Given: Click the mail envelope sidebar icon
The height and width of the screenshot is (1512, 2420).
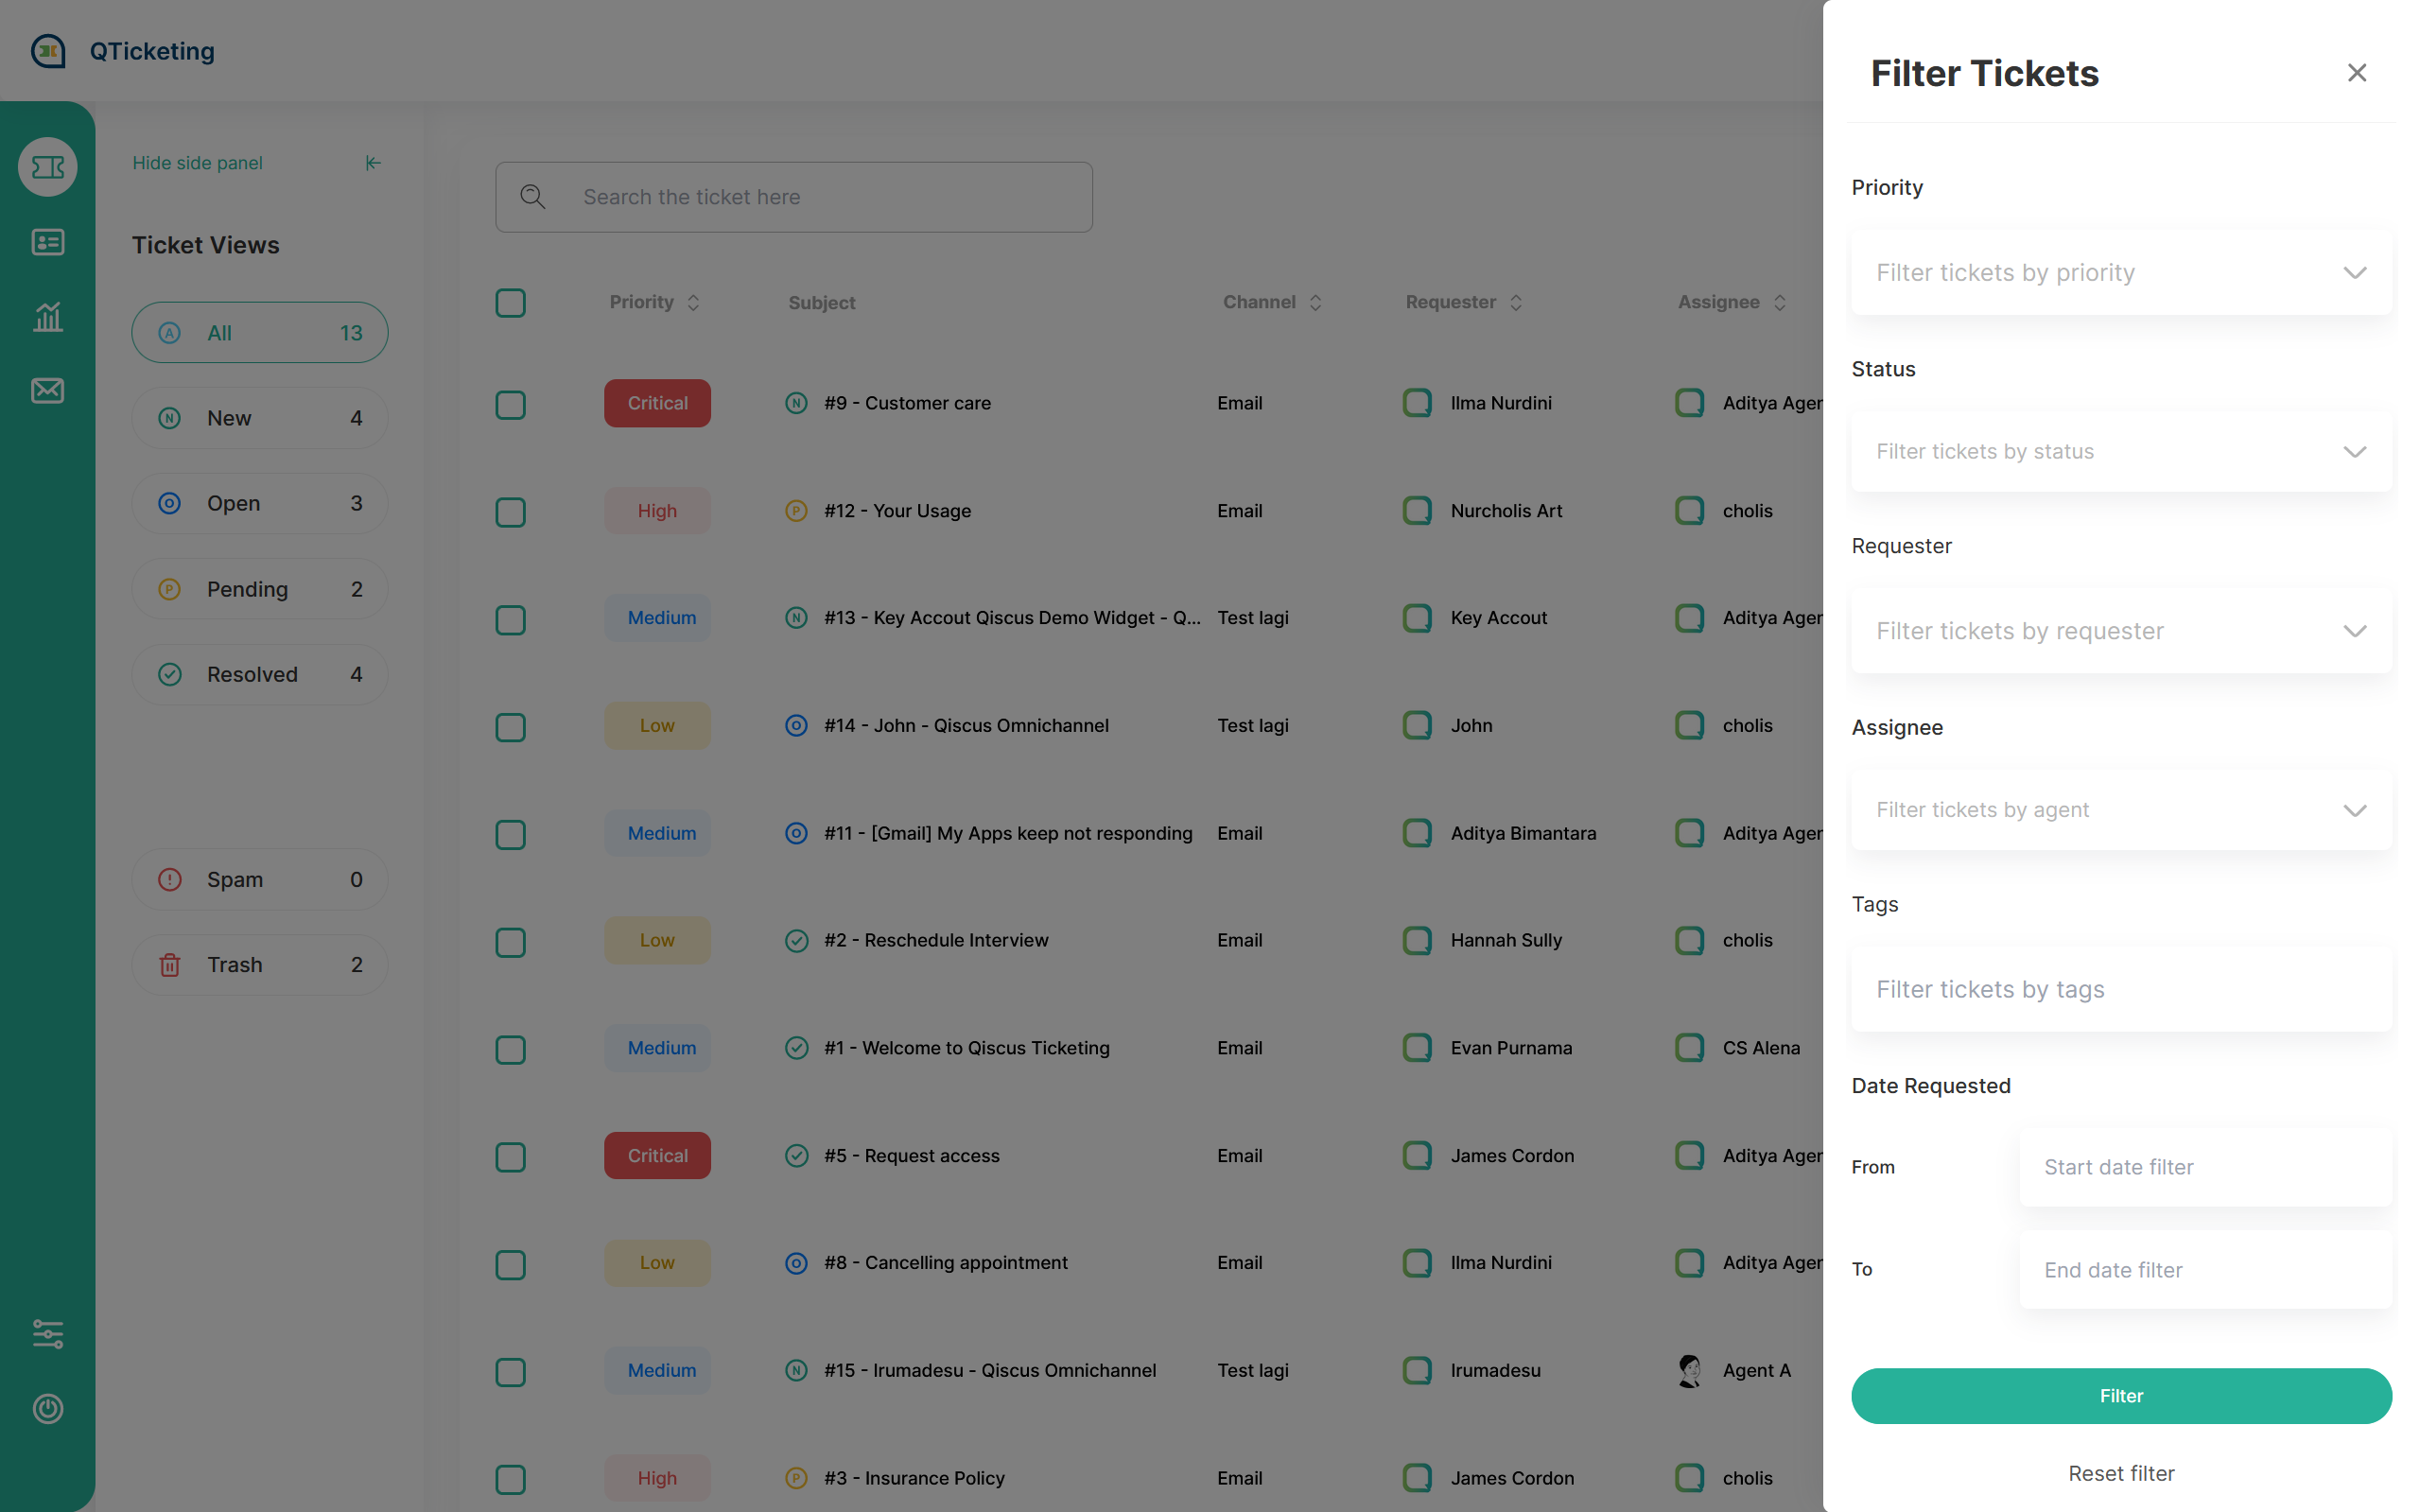Looking at the screenshot, I should point(47,390).
